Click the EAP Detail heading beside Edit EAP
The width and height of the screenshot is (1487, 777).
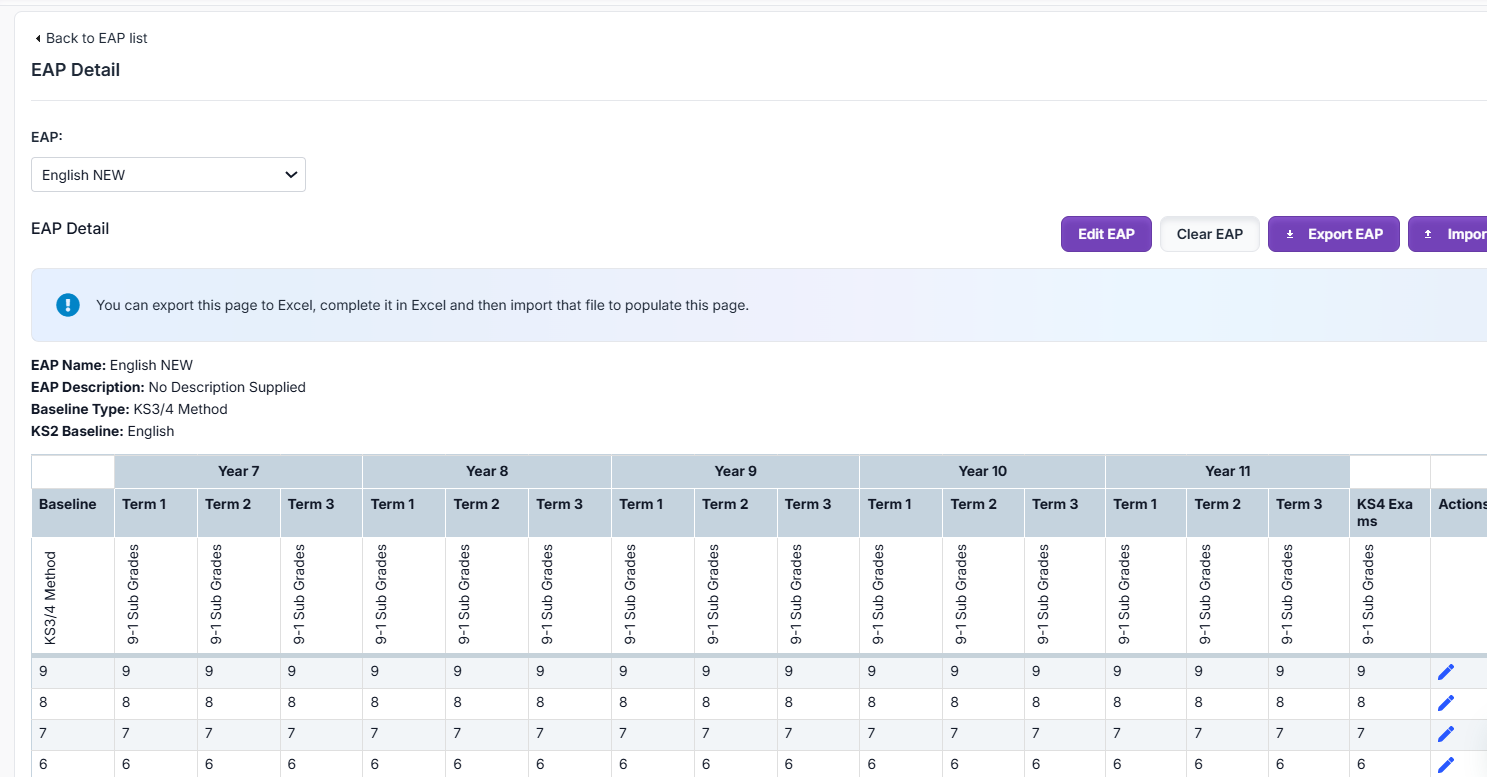pyautogui.click(x=70, y=228)
